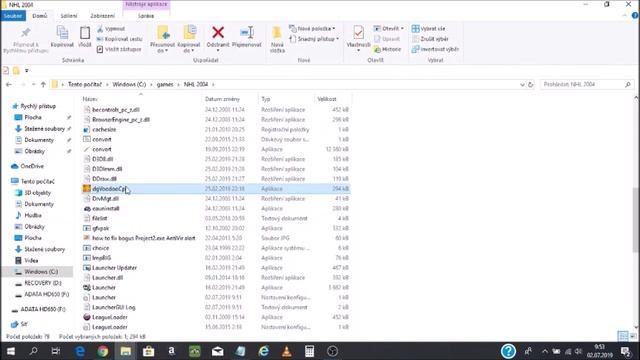Switch to the Správa tab
Screen dimensions: 640x360
coord(146,16)
